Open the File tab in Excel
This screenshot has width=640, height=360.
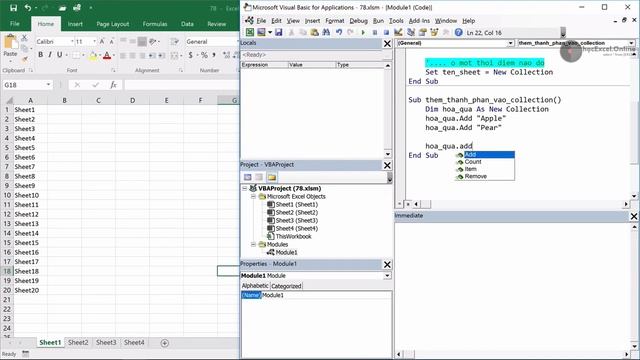coord(15,24)
